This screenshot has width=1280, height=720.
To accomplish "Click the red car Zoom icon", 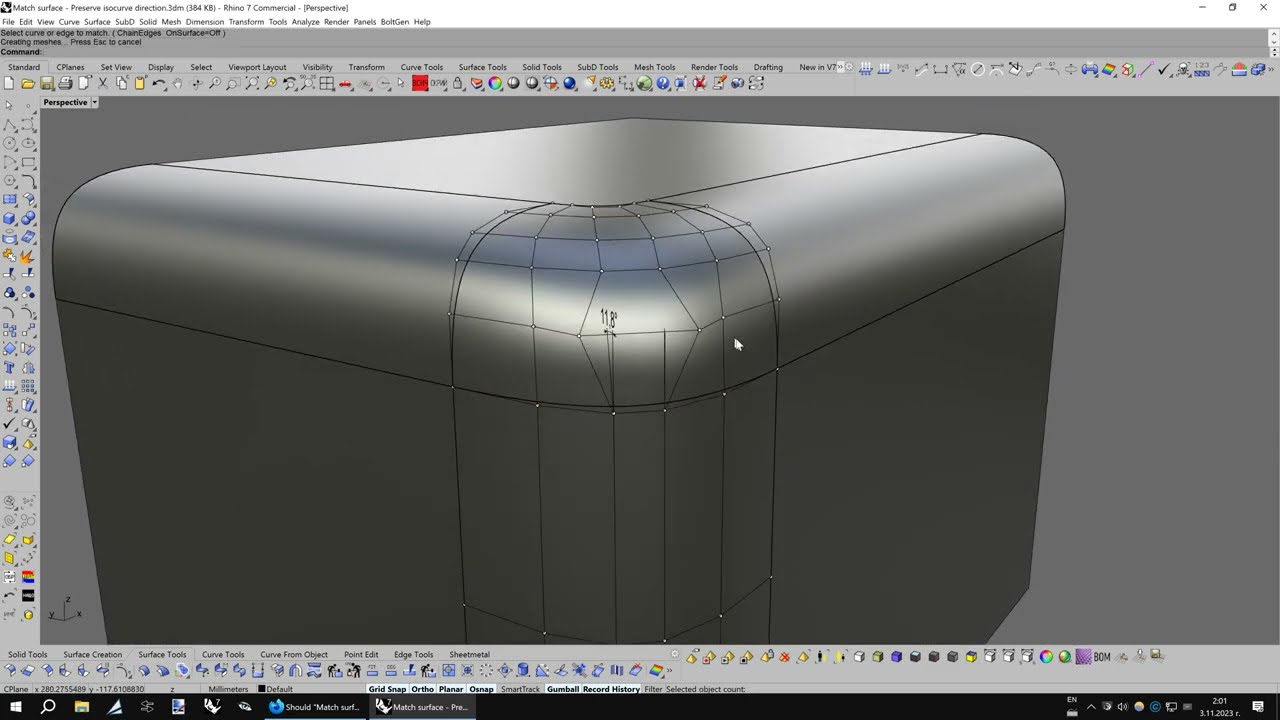I will tap(345, 84).
